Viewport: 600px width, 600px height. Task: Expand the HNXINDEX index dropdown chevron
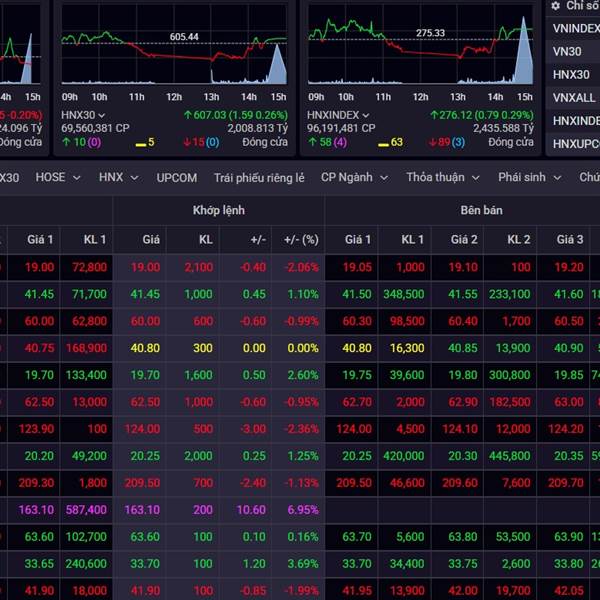[365, 115]
